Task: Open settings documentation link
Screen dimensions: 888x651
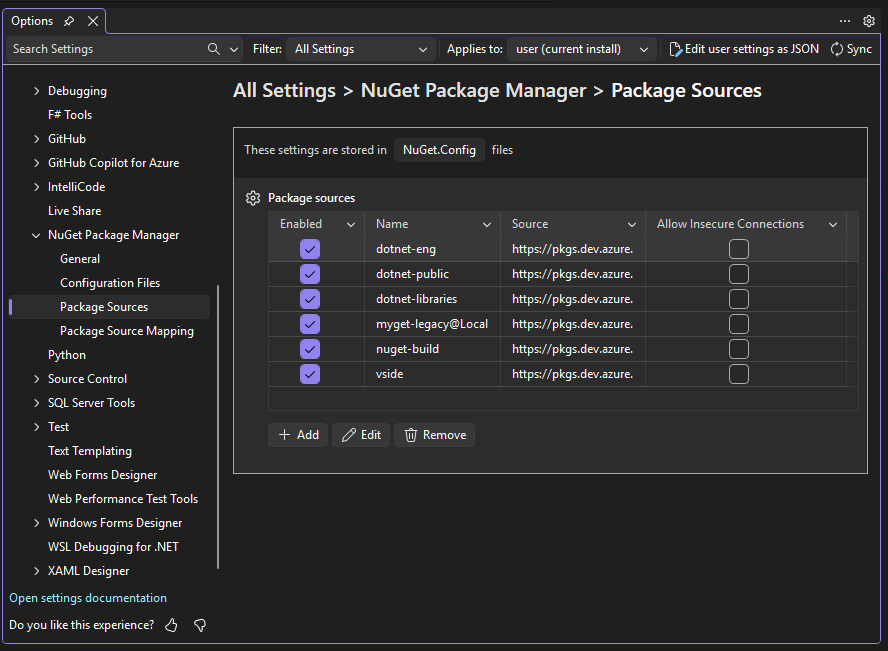Action: [86, 597]
